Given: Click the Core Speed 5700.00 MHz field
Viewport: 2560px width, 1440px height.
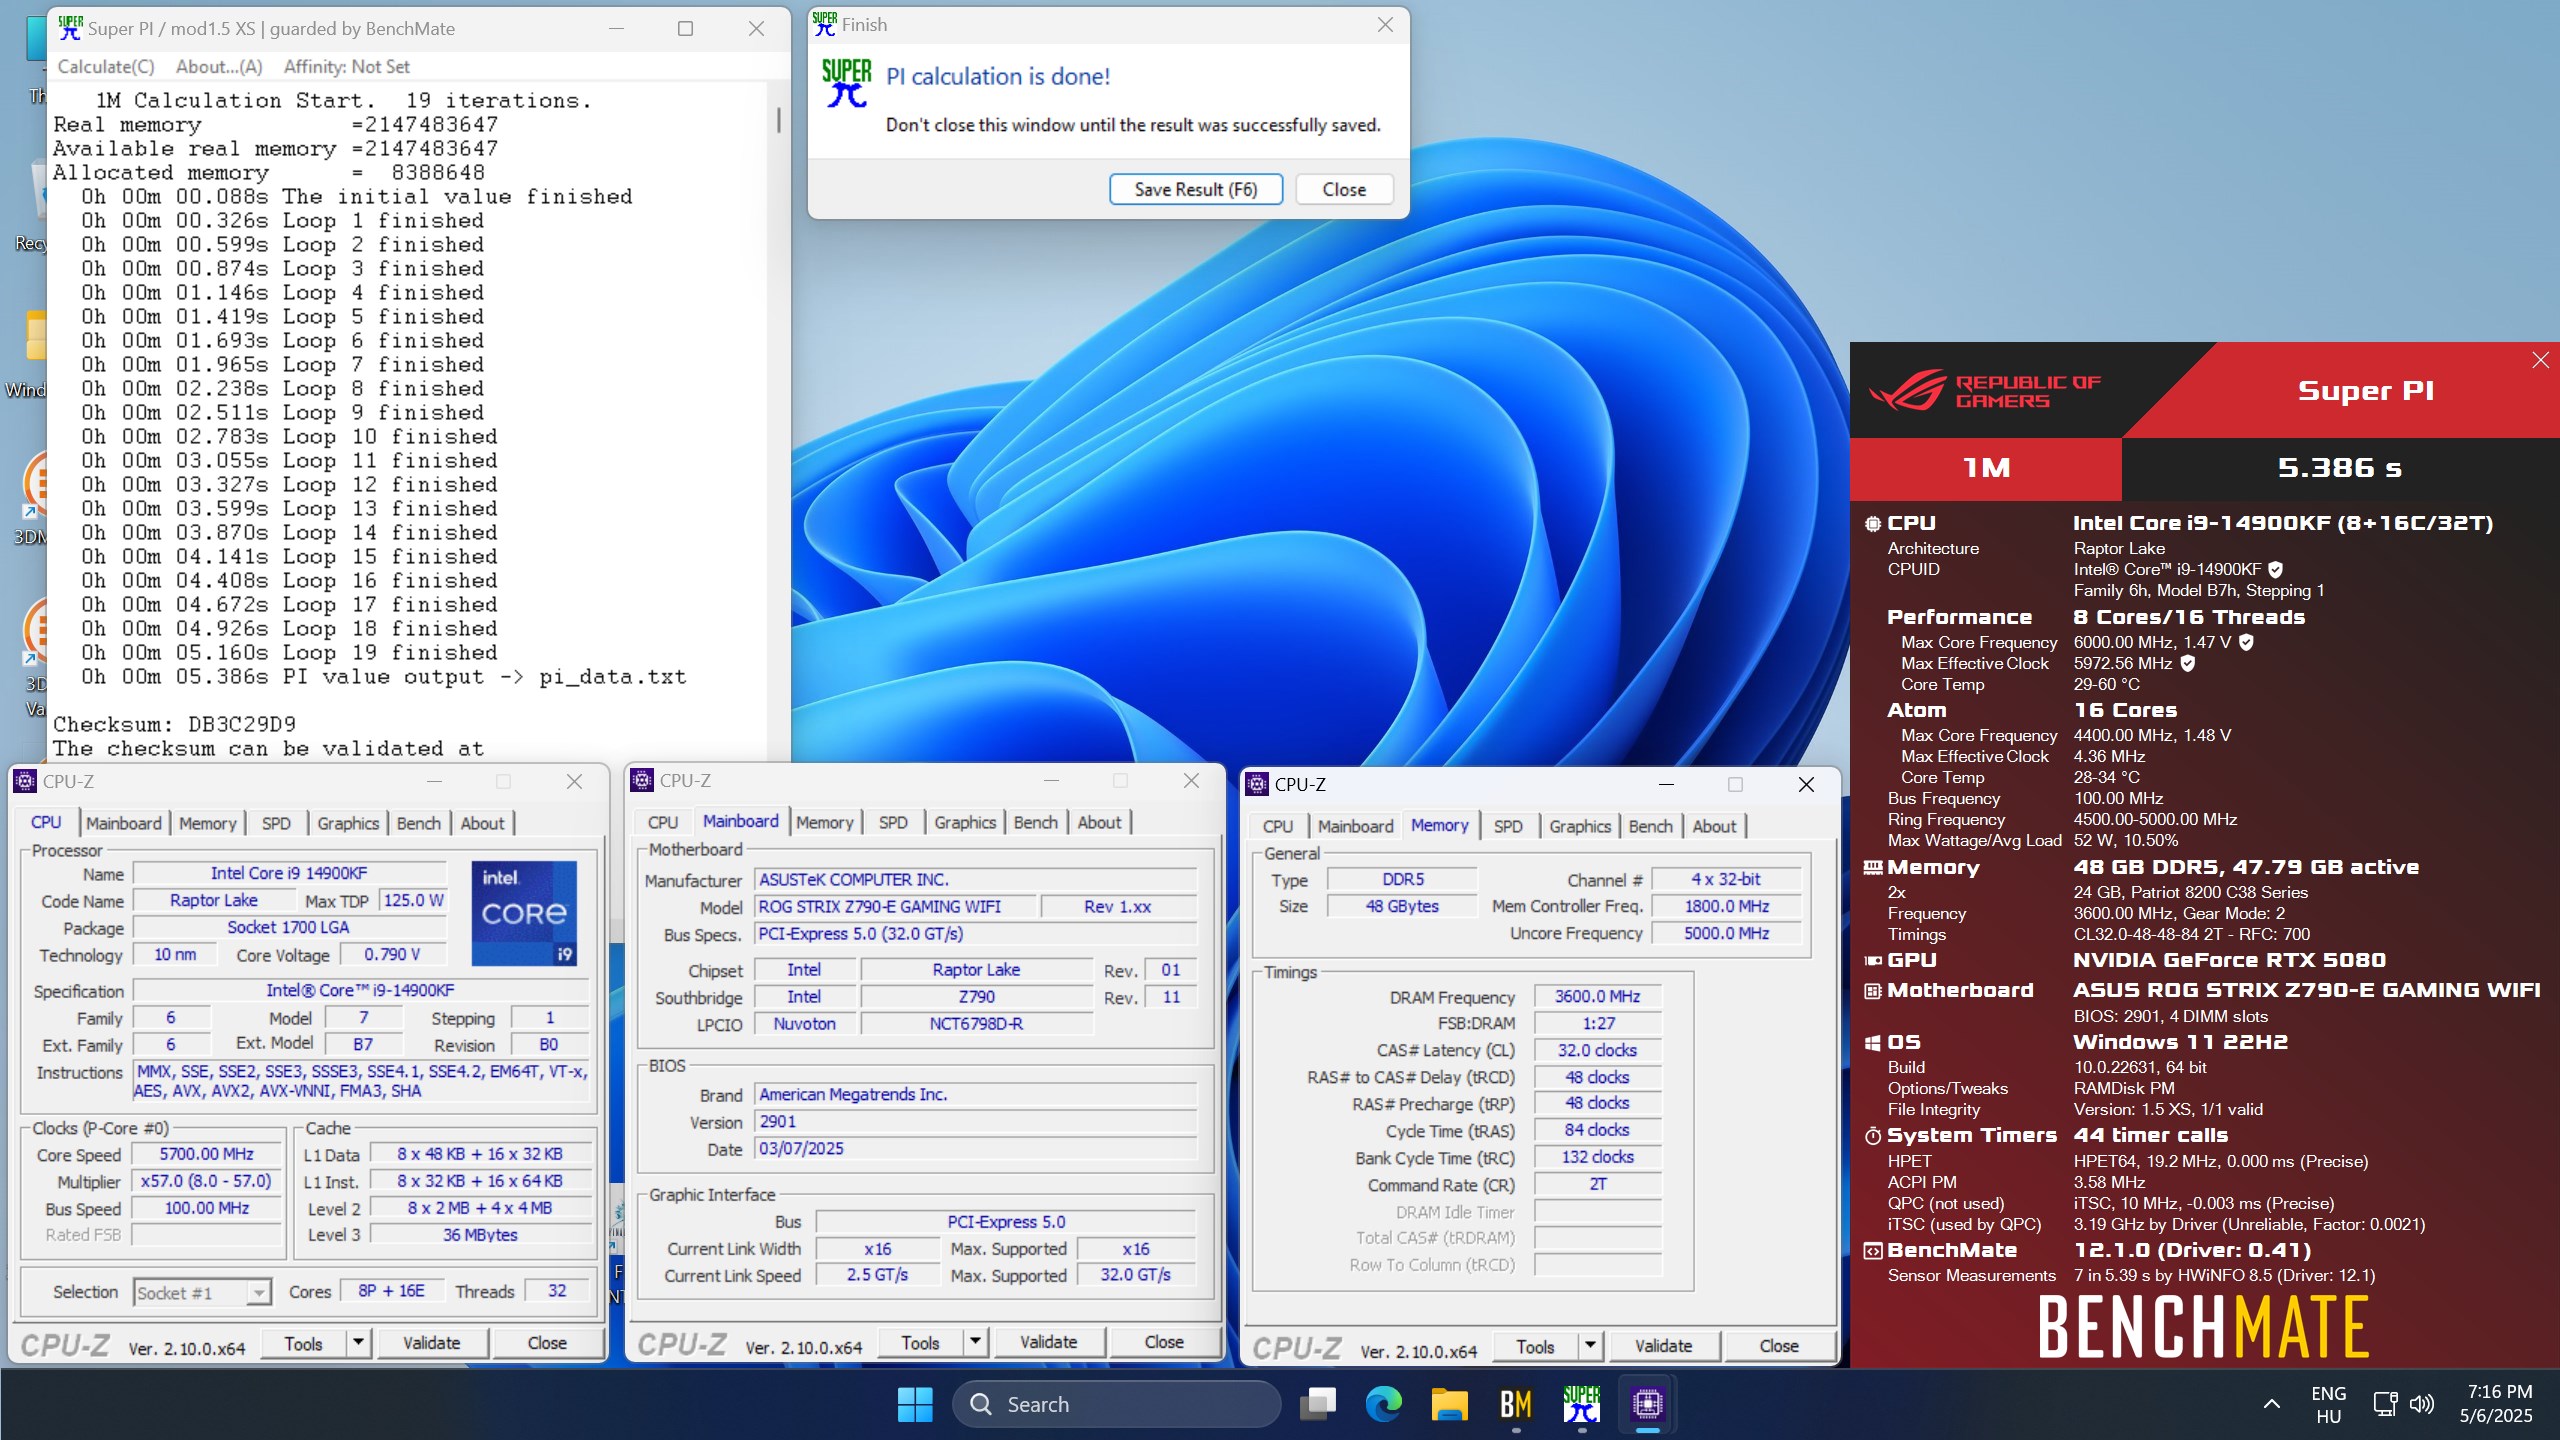Looking at the screenshot, I should click(206, 1154).
